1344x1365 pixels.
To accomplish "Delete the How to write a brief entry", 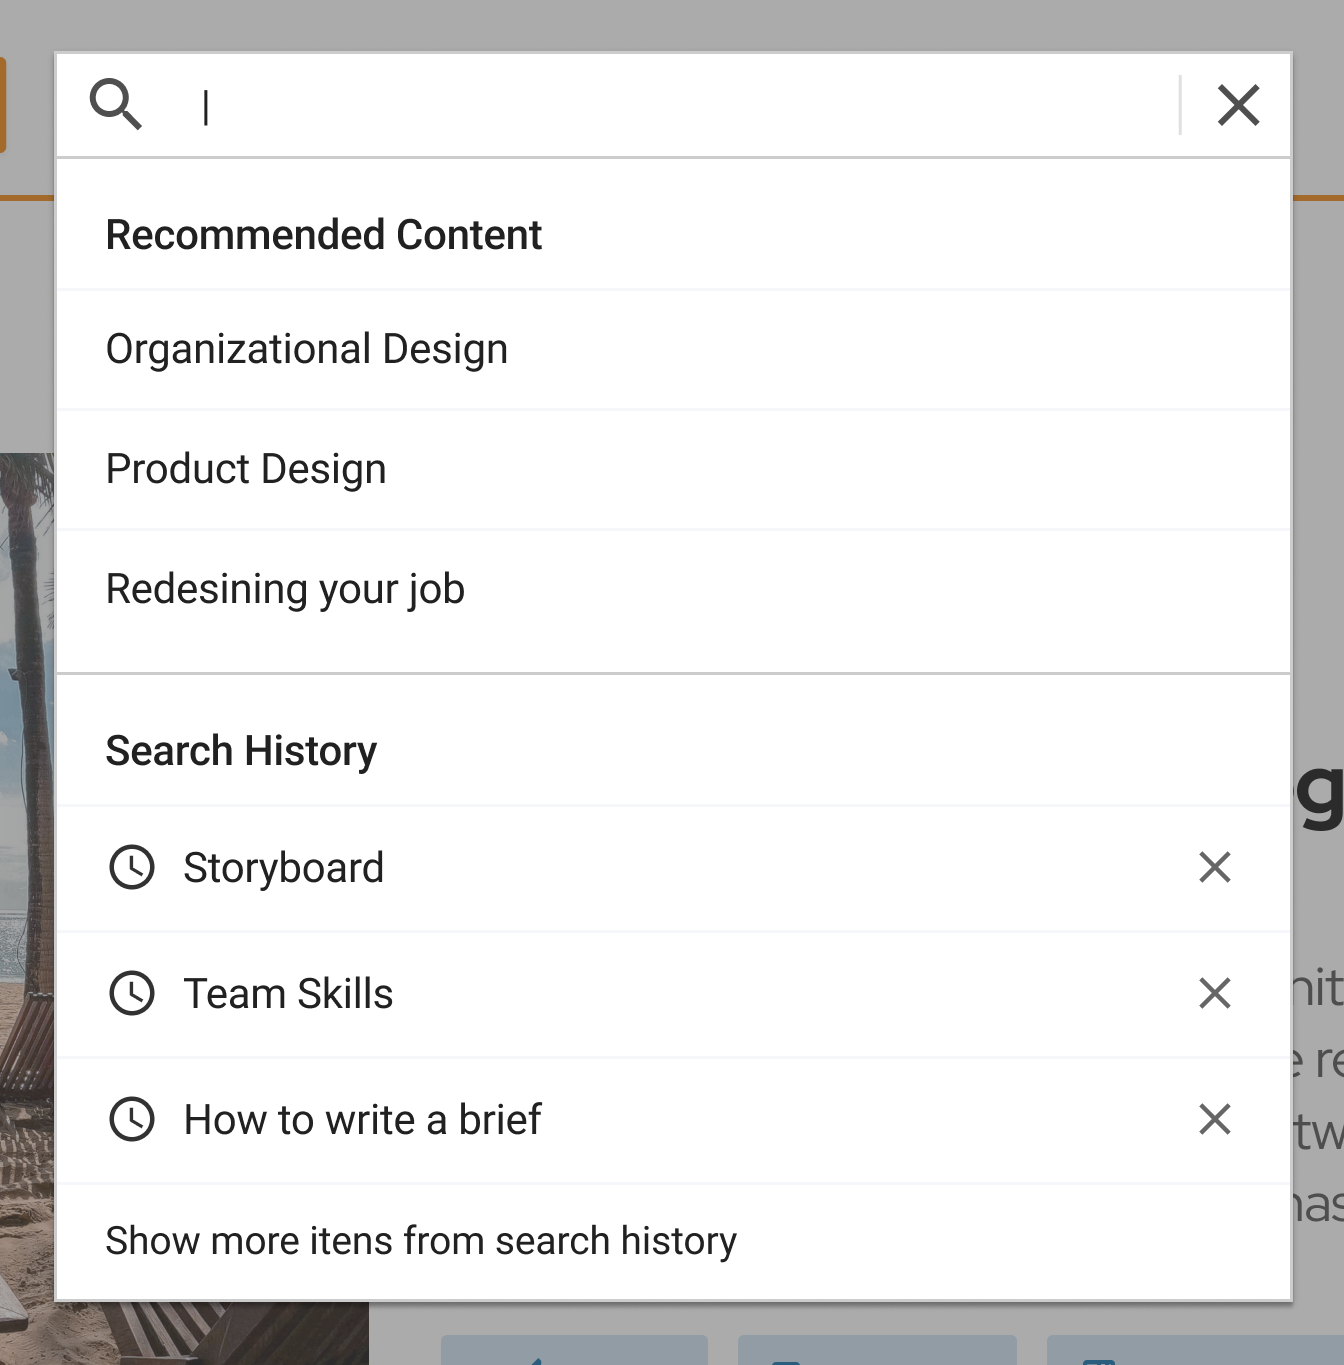I will [x=1215, y=1119].
